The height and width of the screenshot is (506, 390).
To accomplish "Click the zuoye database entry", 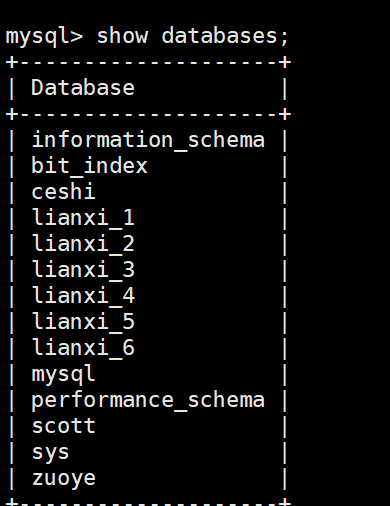I will pyautogui.click(x=63, y=479).
